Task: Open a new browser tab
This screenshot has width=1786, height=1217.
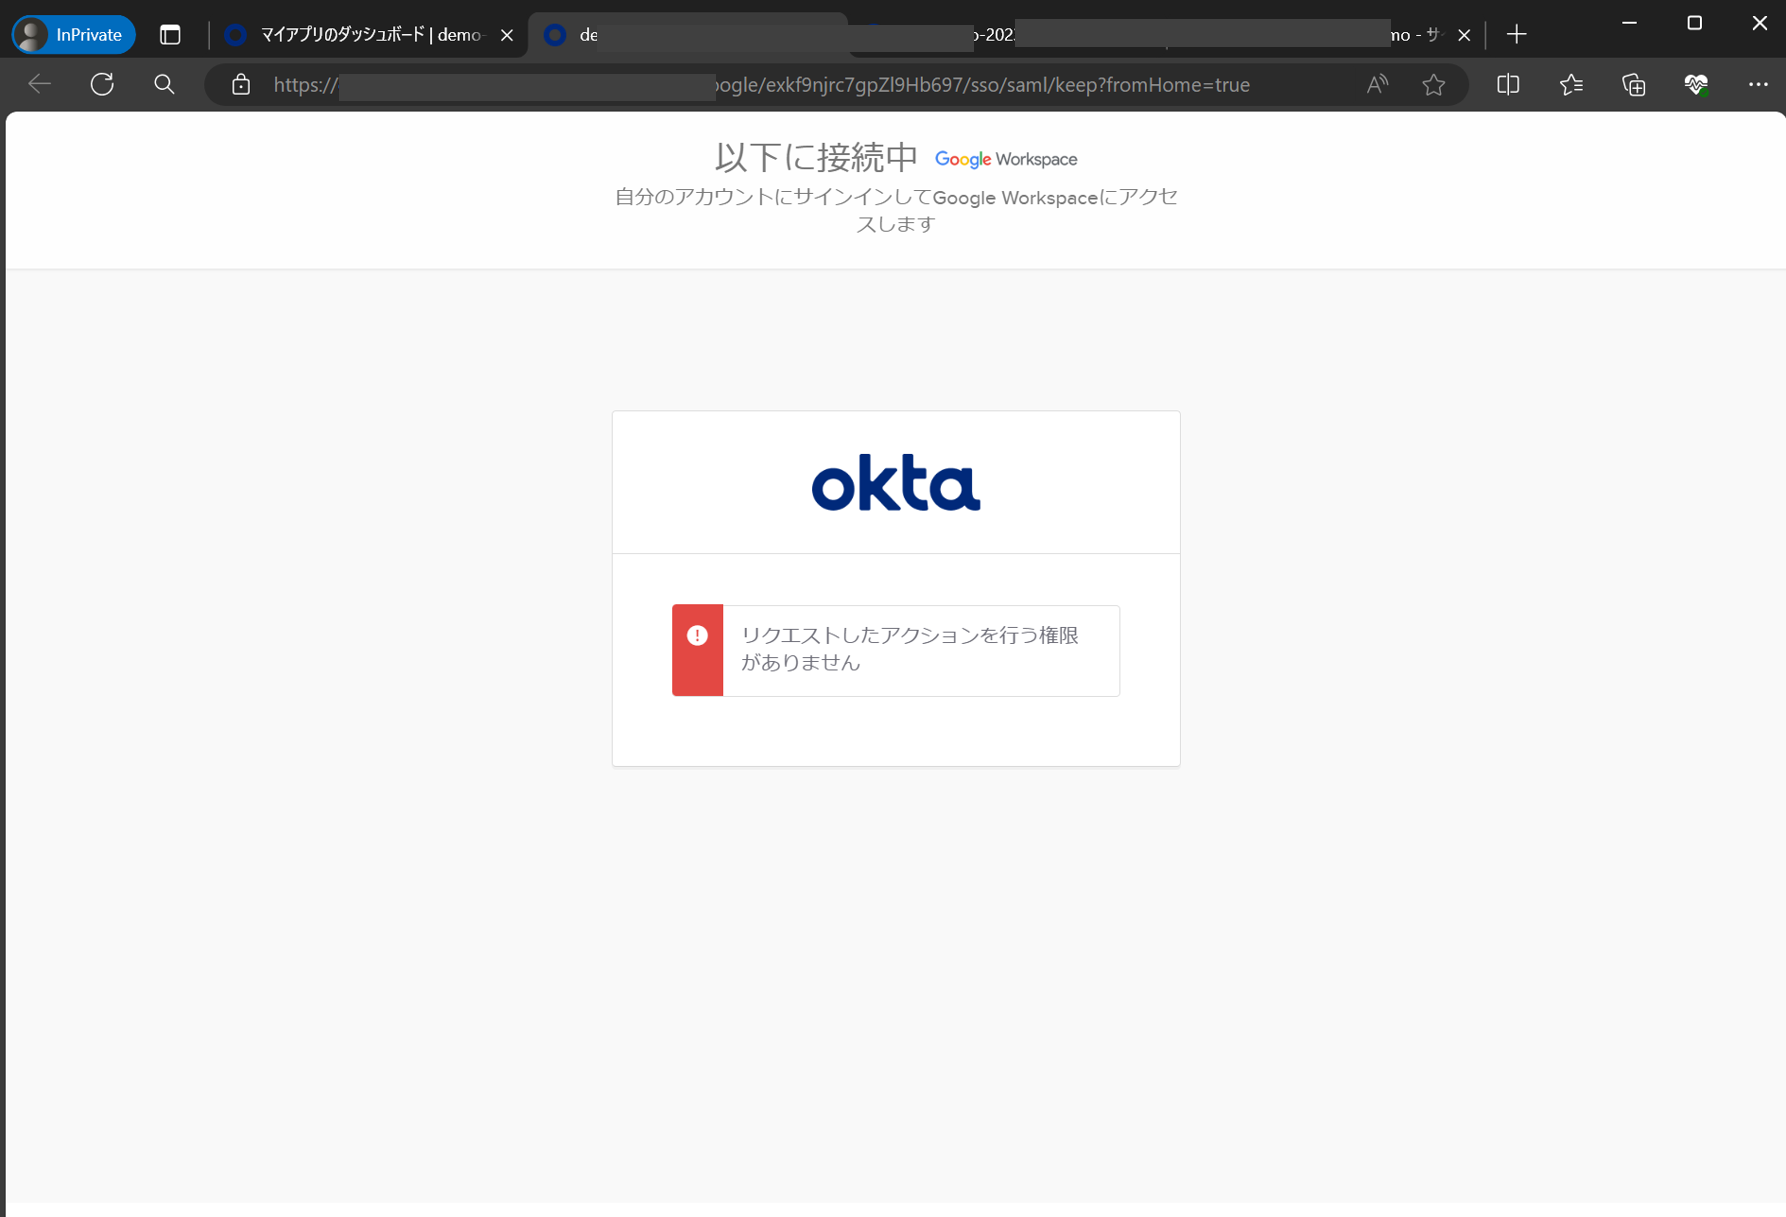Action: (1516, 35)
